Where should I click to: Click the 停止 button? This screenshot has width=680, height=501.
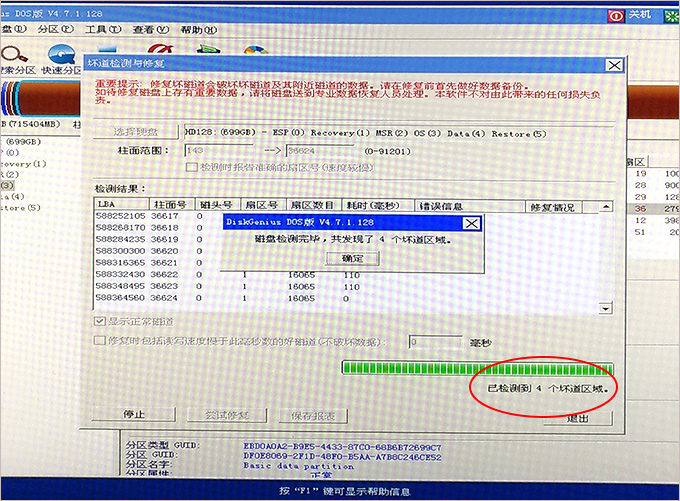click(134, 415)
